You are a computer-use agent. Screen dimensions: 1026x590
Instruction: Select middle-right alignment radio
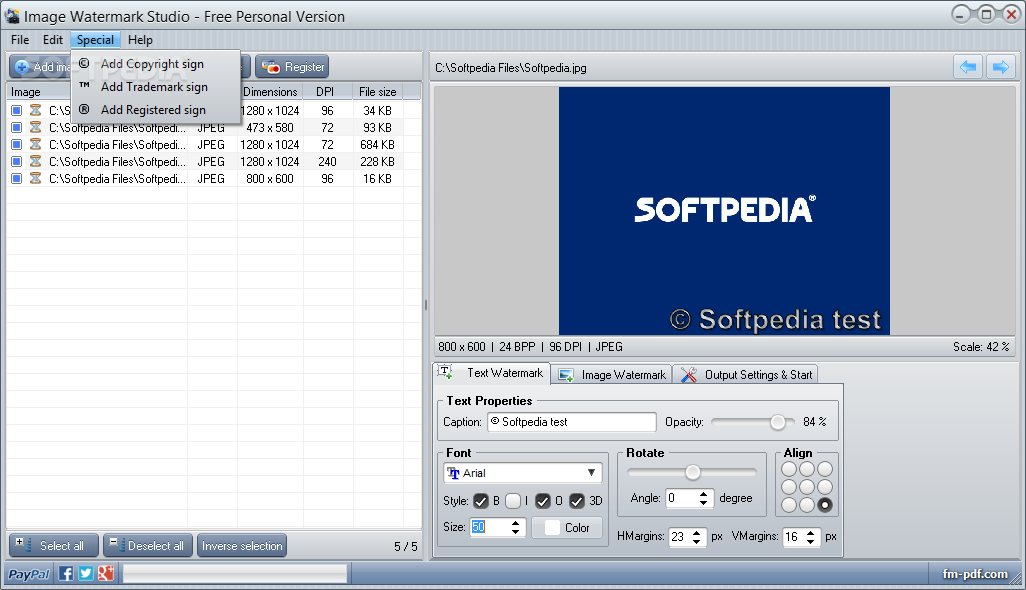tap(825, 487)
